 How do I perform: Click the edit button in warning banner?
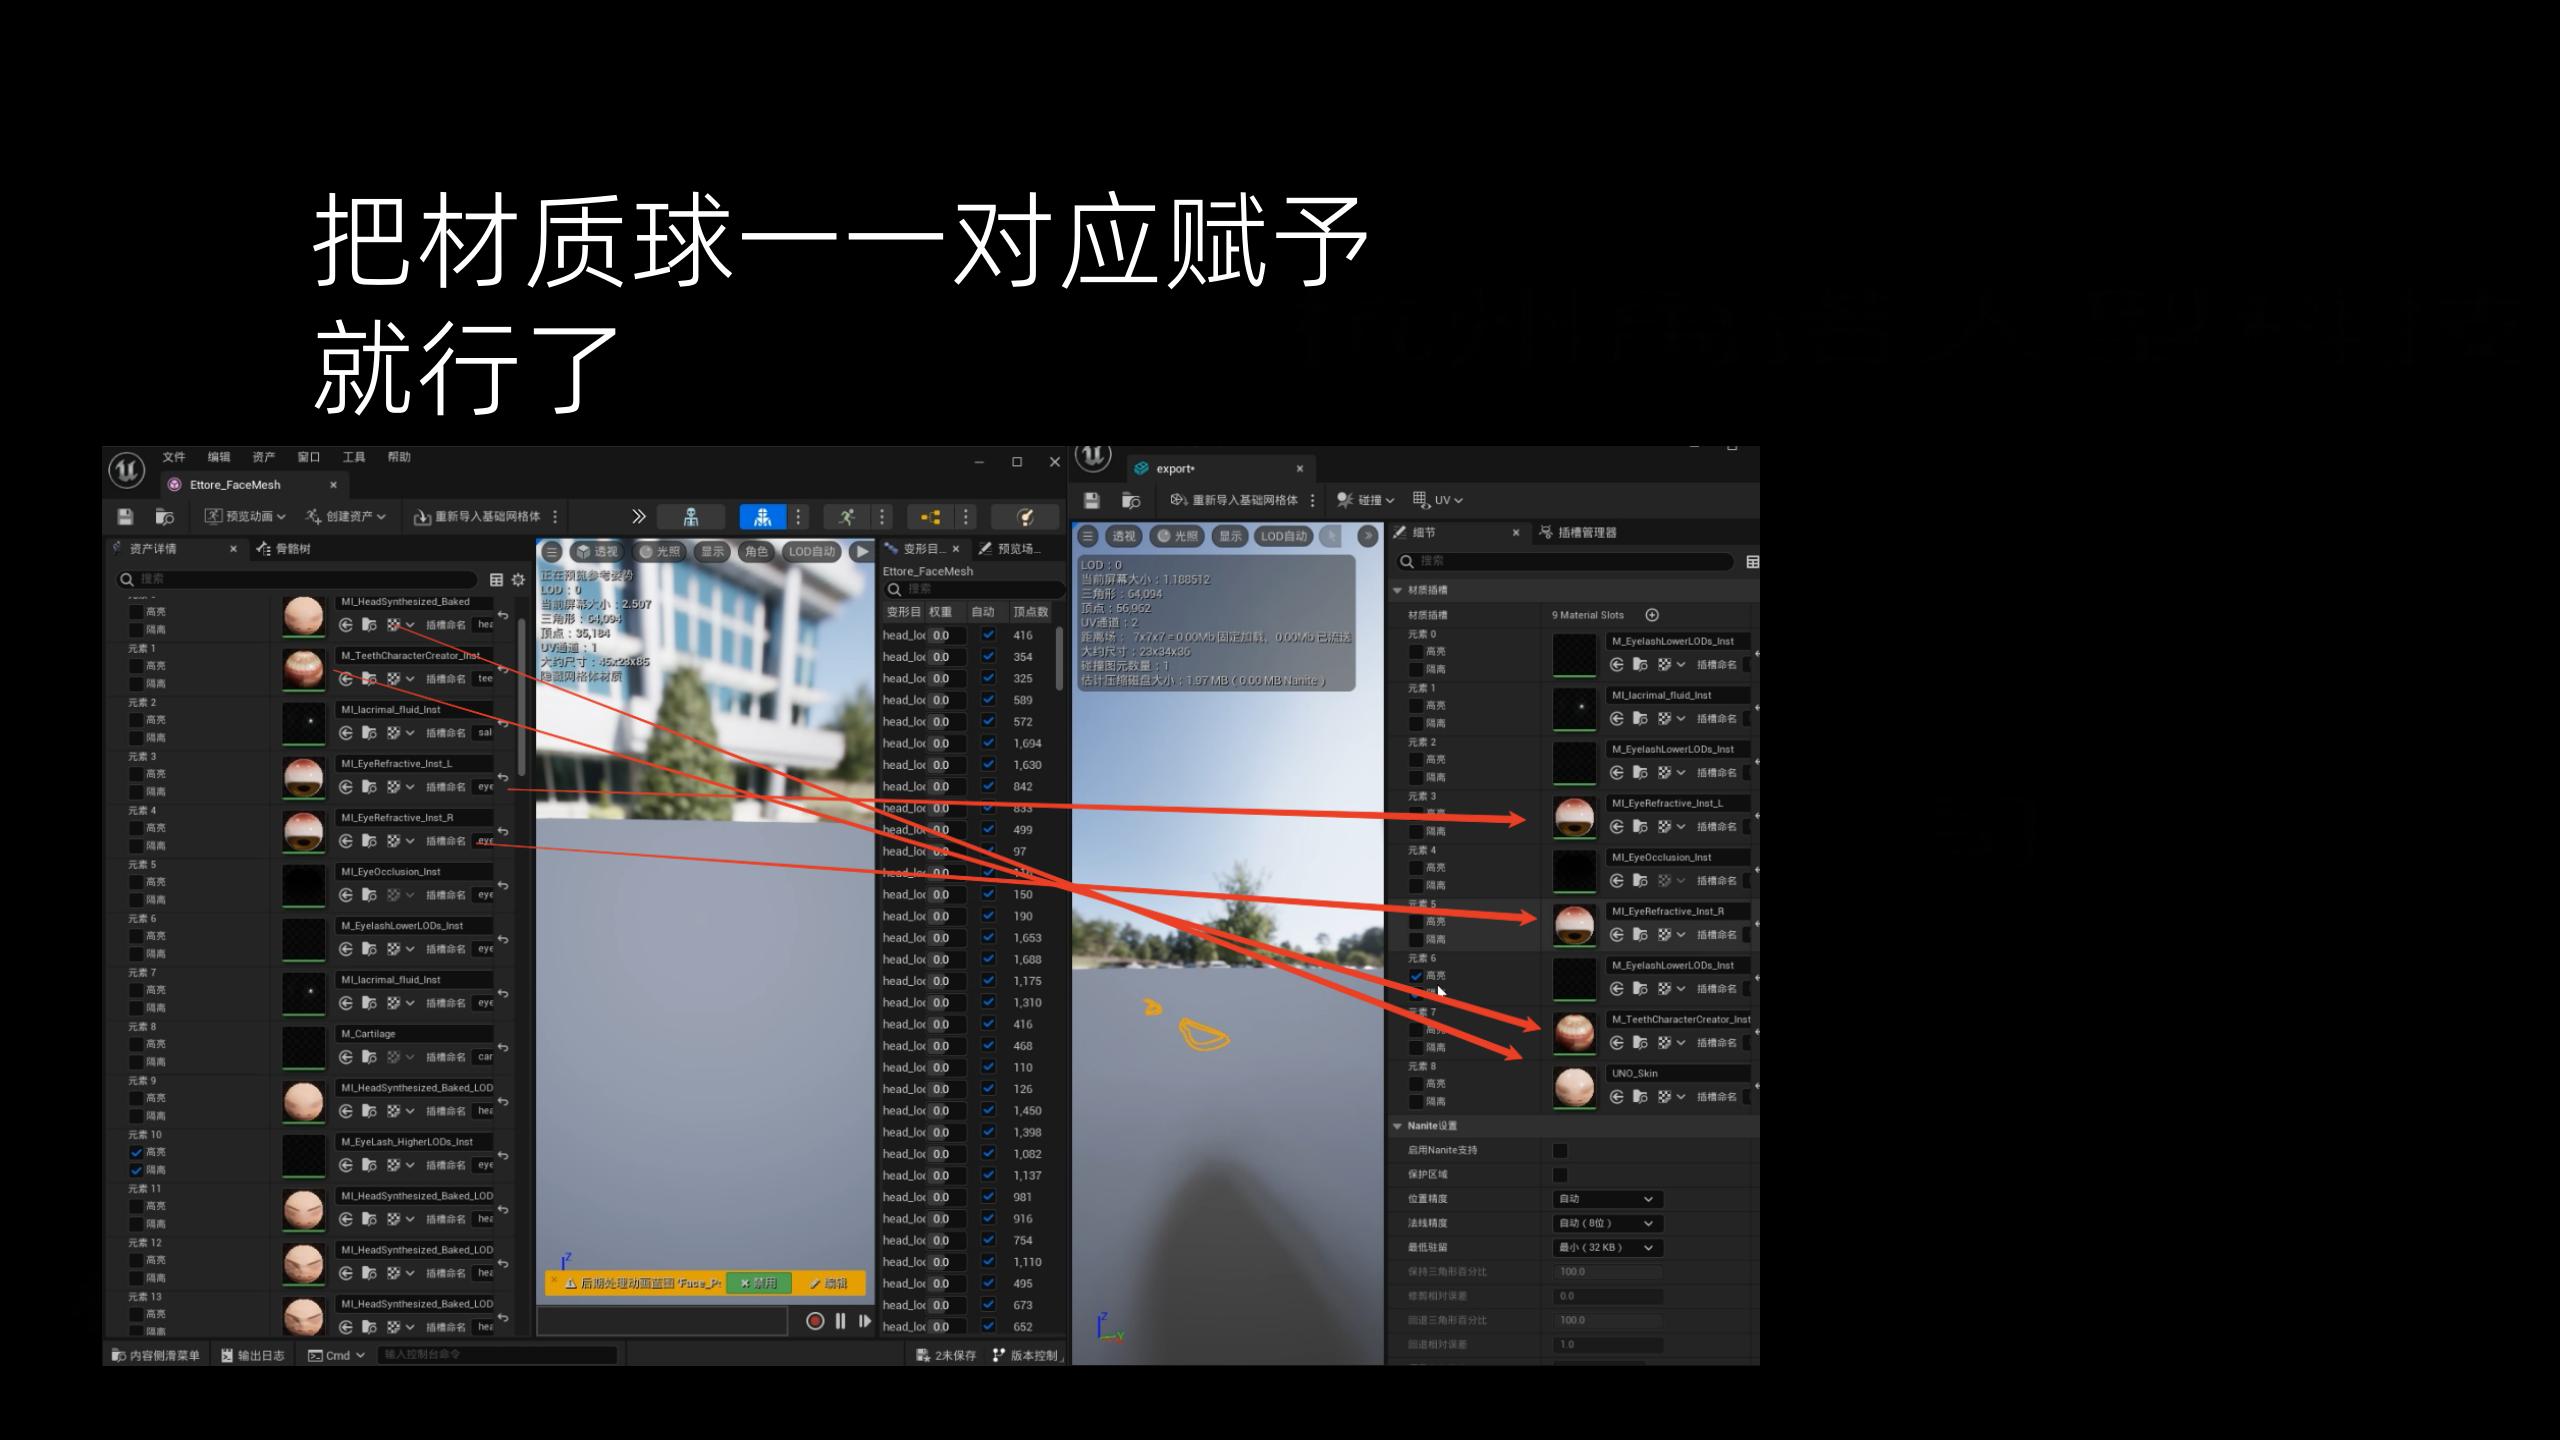pyautogui.click(x=829, y=1283)
